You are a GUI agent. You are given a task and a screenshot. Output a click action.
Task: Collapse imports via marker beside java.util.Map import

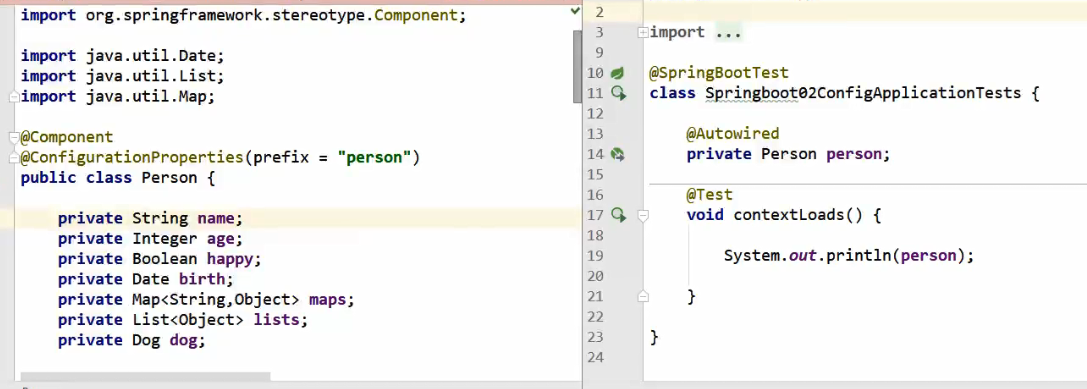[14, 98]
